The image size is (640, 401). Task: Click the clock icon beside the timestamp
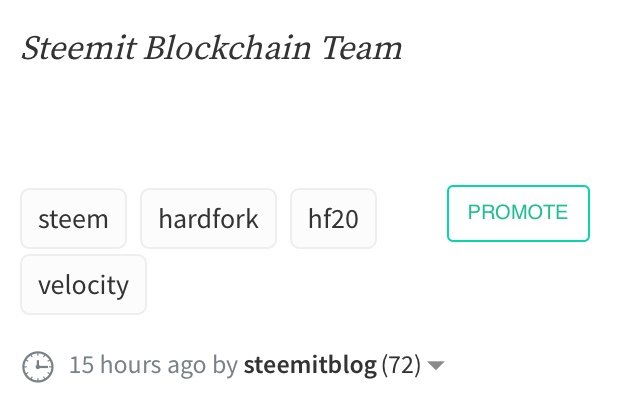click(x=38, y=366)
